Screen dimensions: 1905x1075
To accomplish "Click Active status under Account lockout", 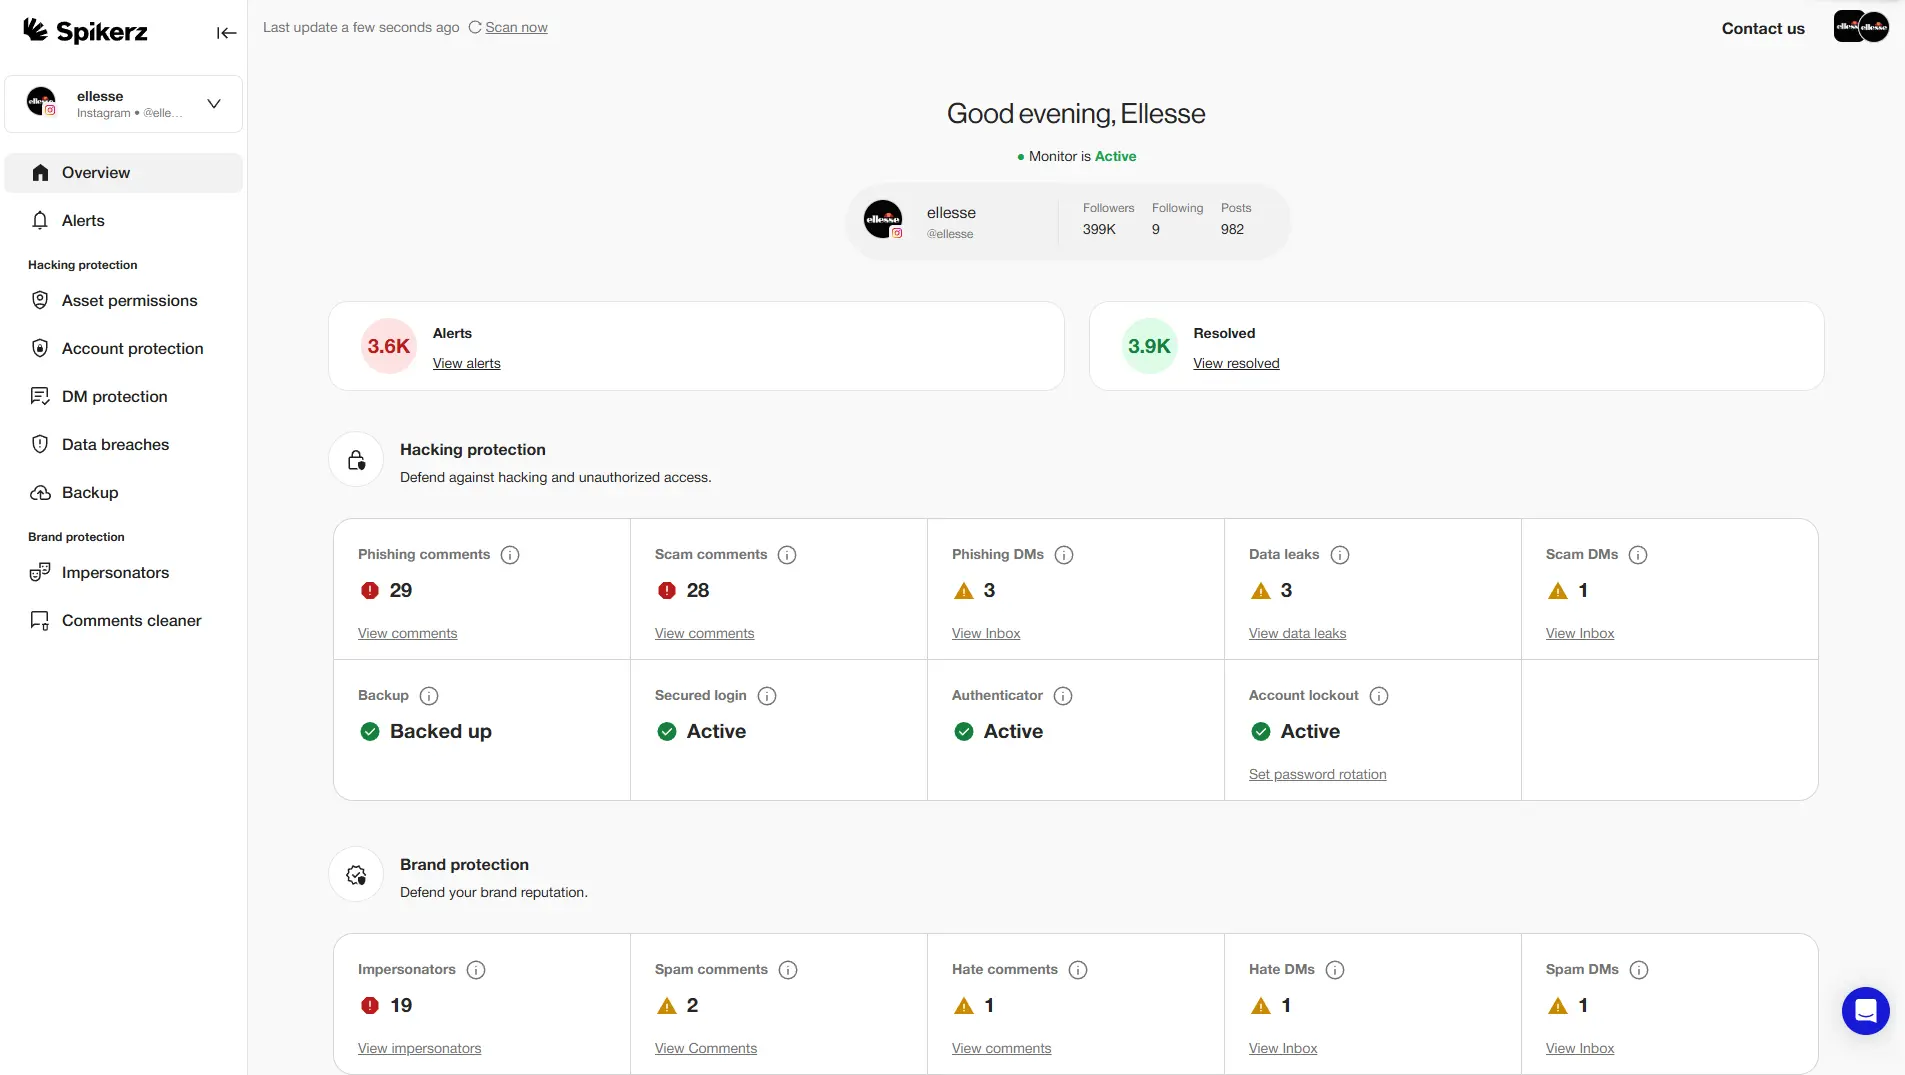I will point(1310,731).
